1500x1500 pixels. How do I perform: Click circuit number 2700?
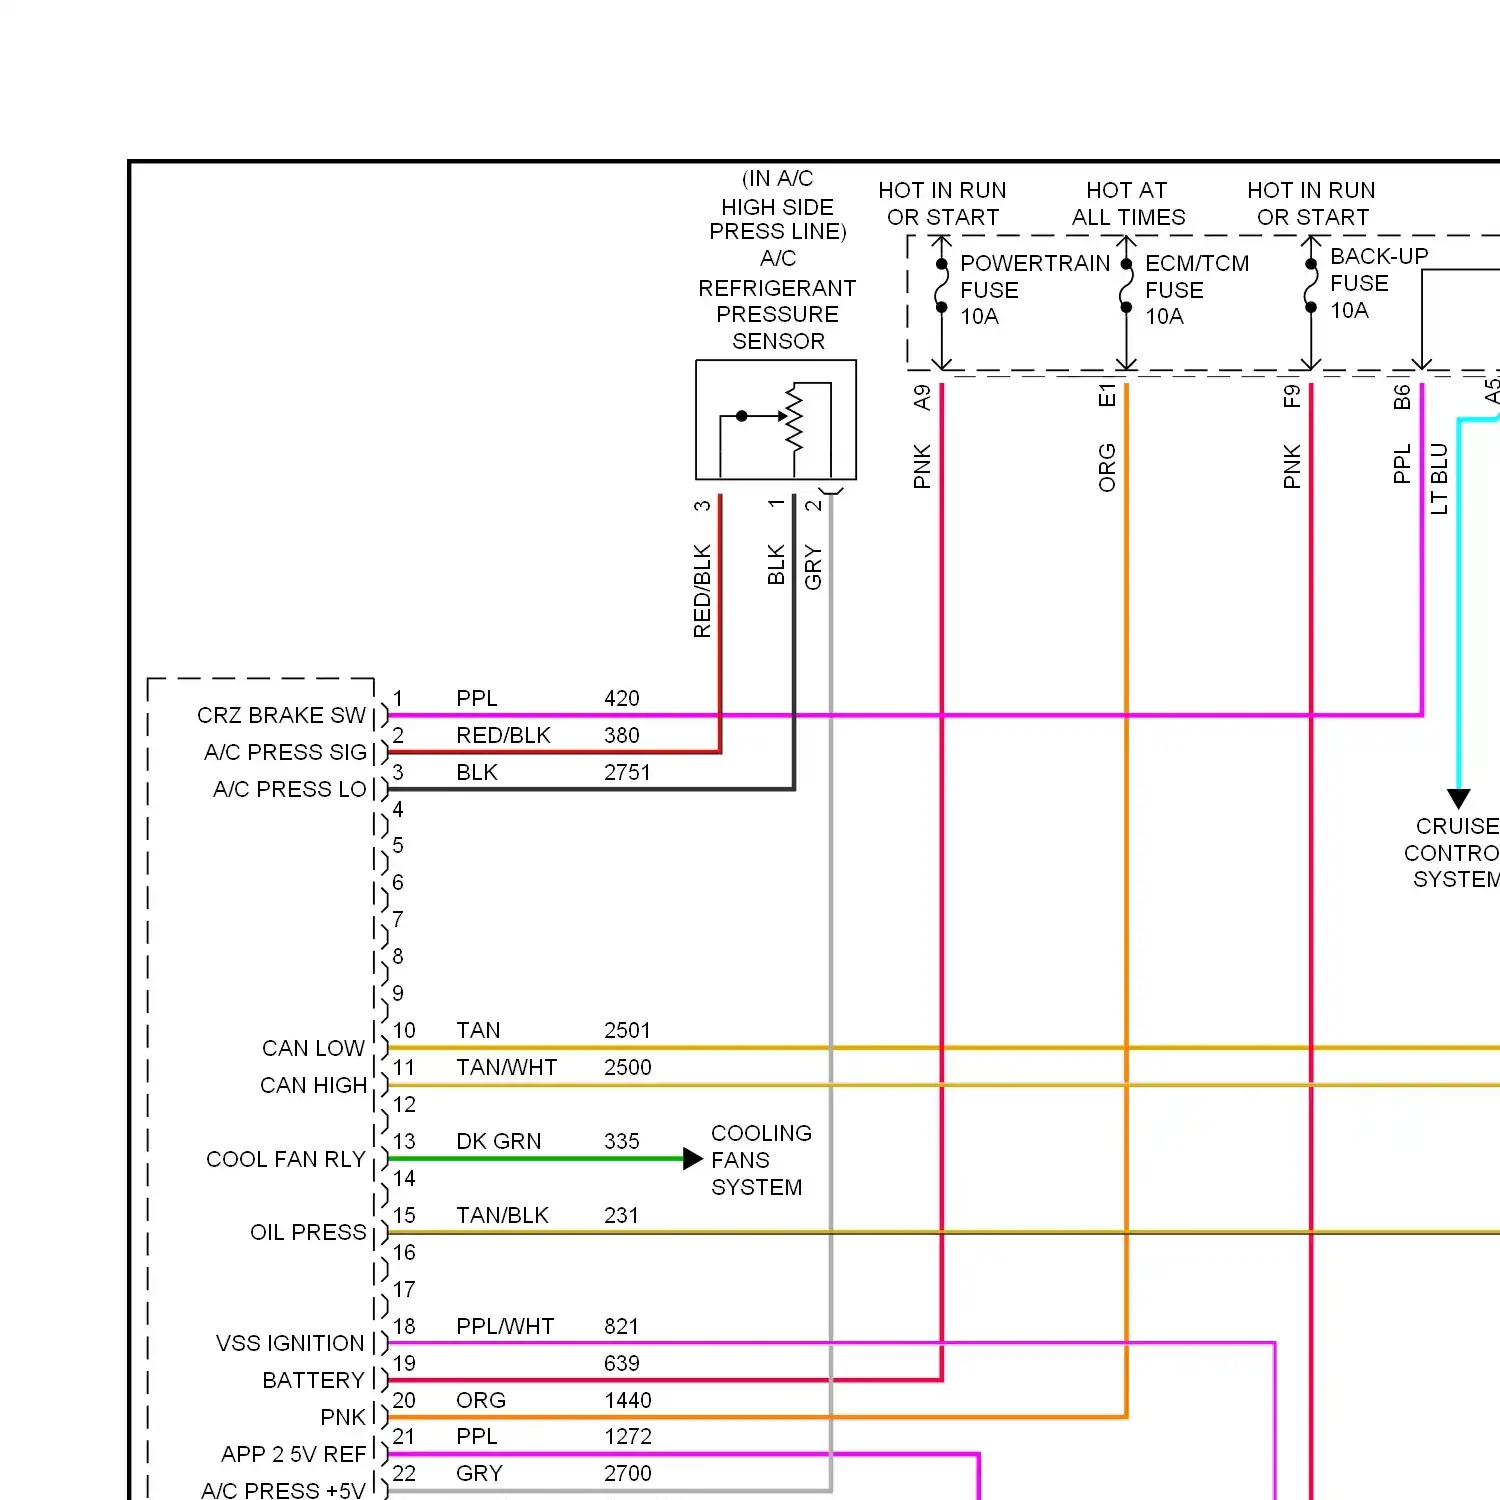(x=627, y=1473)
